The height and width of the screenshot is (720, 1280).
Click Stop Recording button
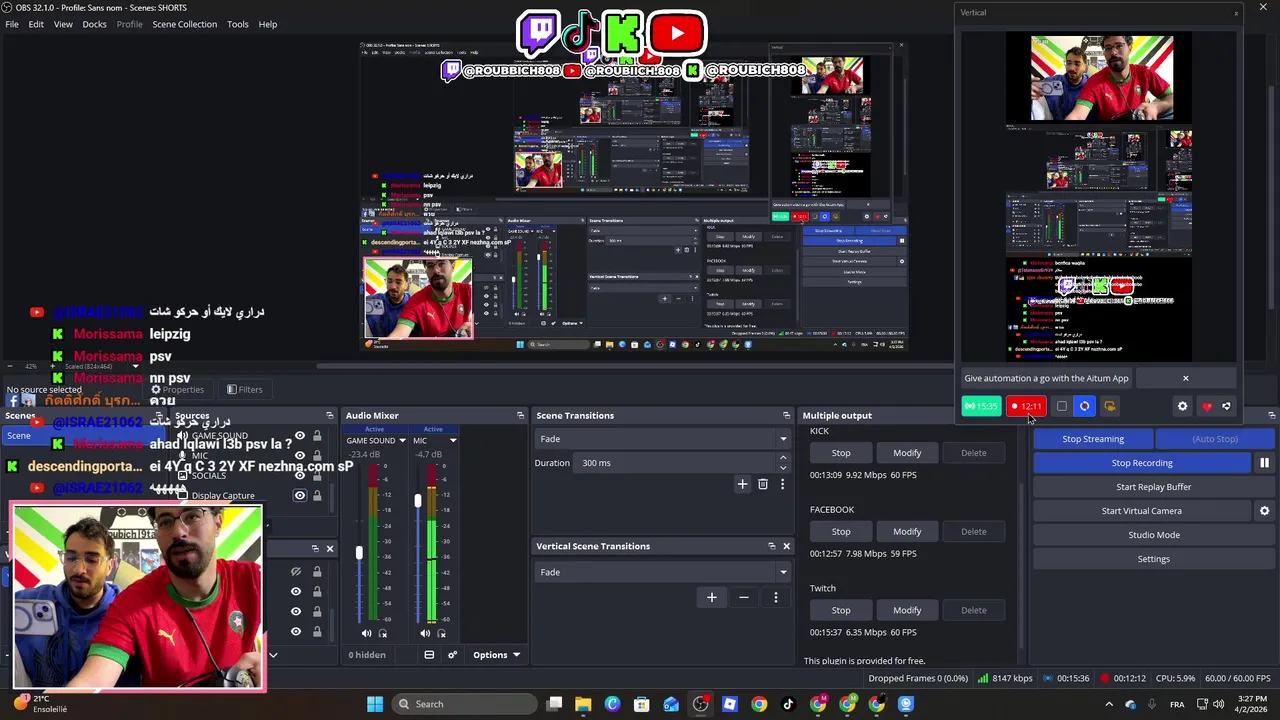tap(1142, 463)
